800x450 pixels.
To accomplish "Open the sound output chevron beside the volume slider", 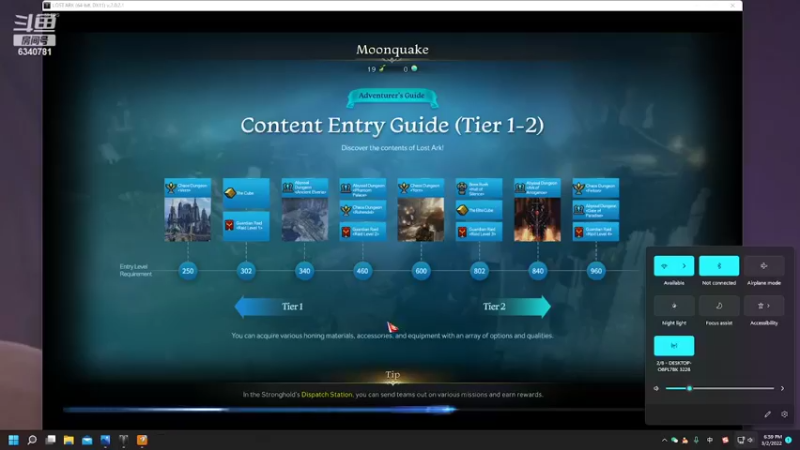I will pos(782,388).
